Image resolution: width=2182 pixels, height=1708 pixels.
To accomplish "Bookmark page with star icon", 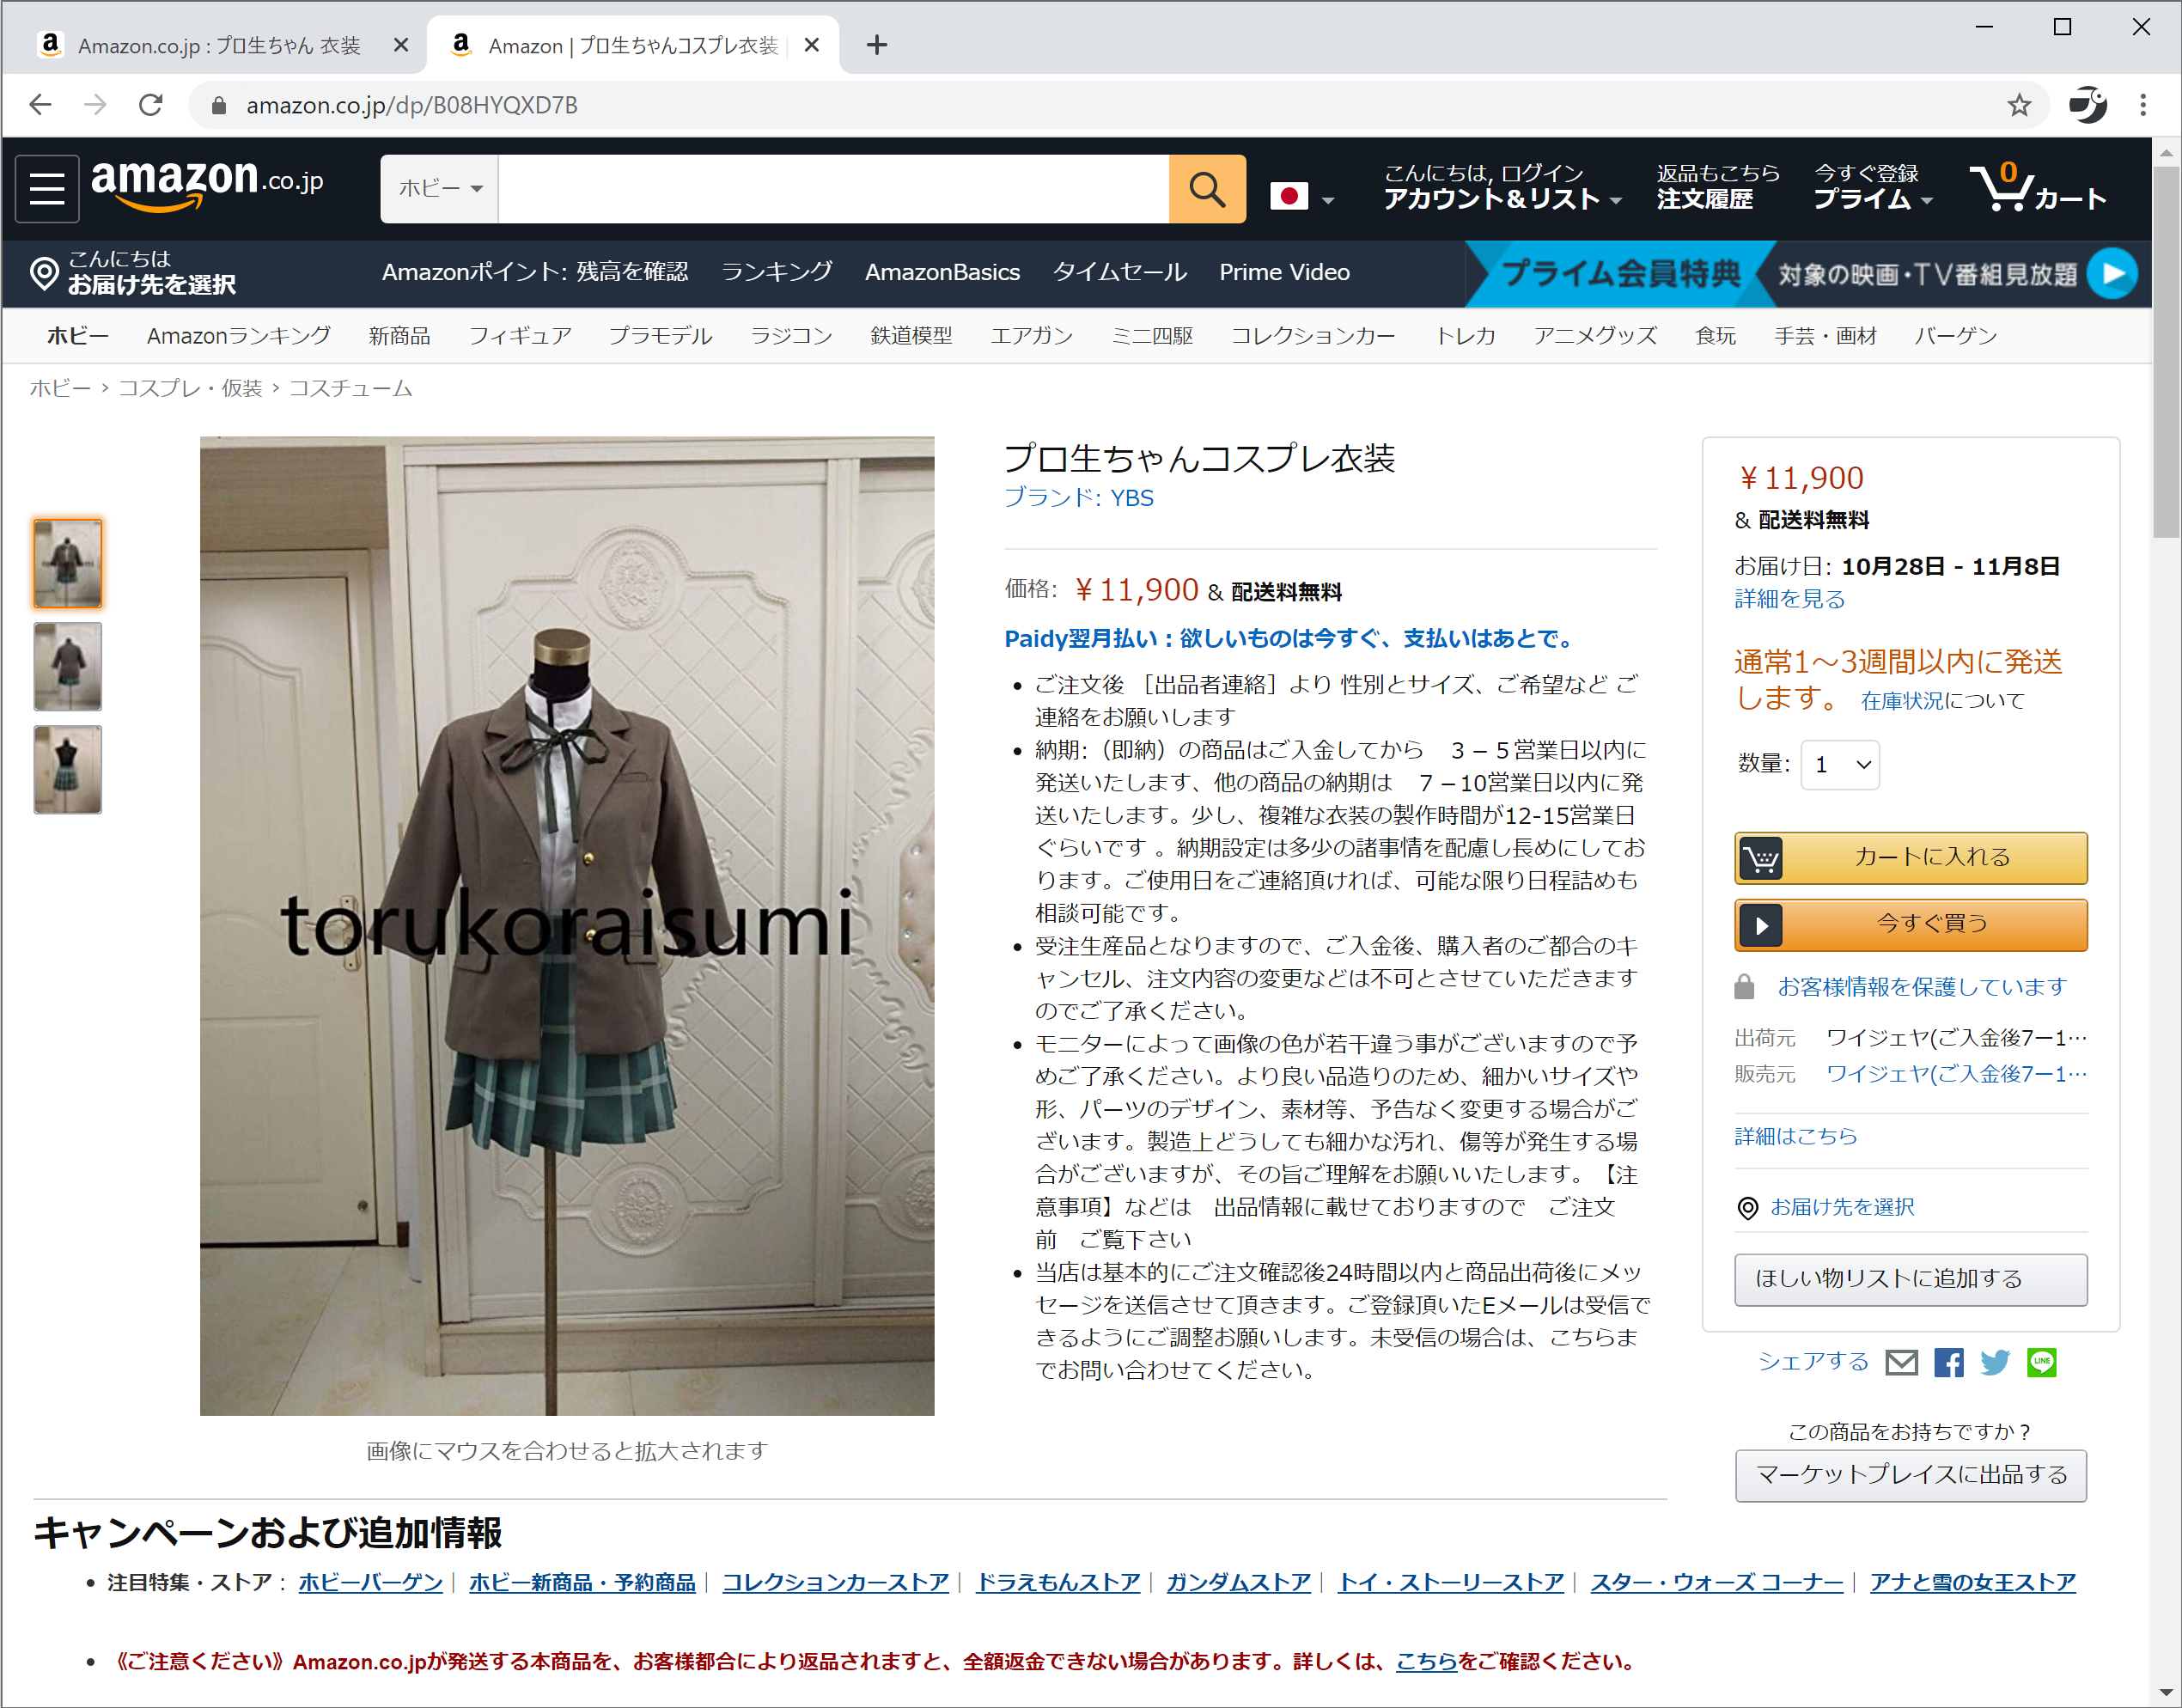I will click(2019, 105).
